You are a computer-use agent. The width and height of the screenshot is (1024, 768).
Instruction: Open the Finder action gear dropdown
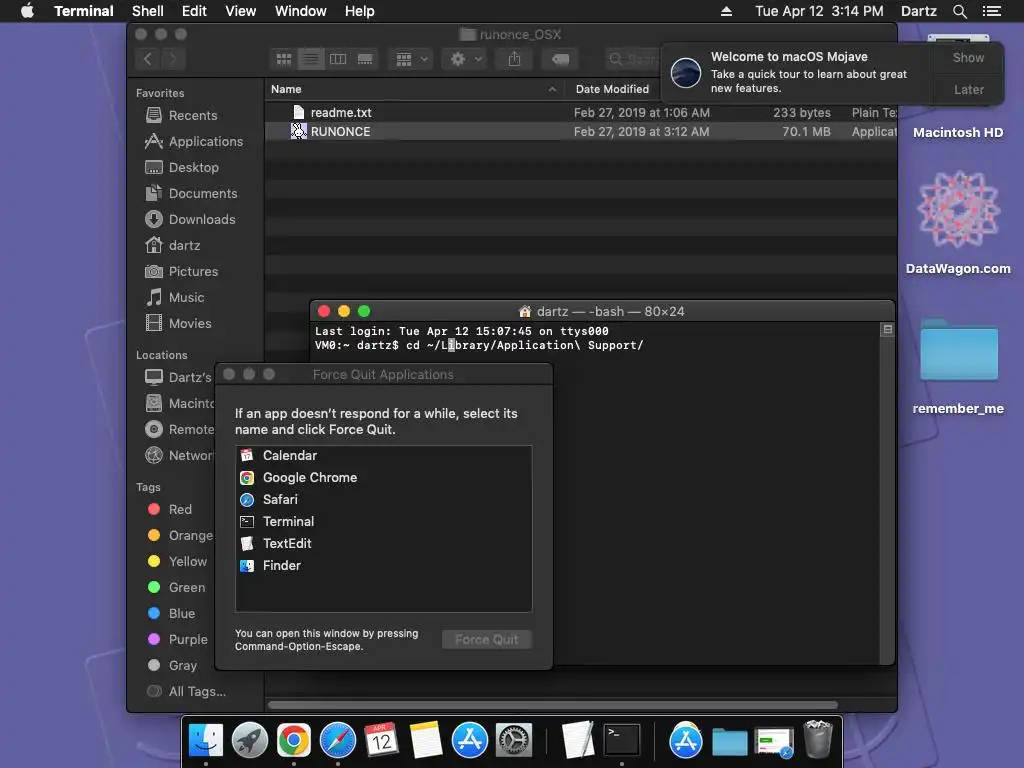click(x=465, y=59)
